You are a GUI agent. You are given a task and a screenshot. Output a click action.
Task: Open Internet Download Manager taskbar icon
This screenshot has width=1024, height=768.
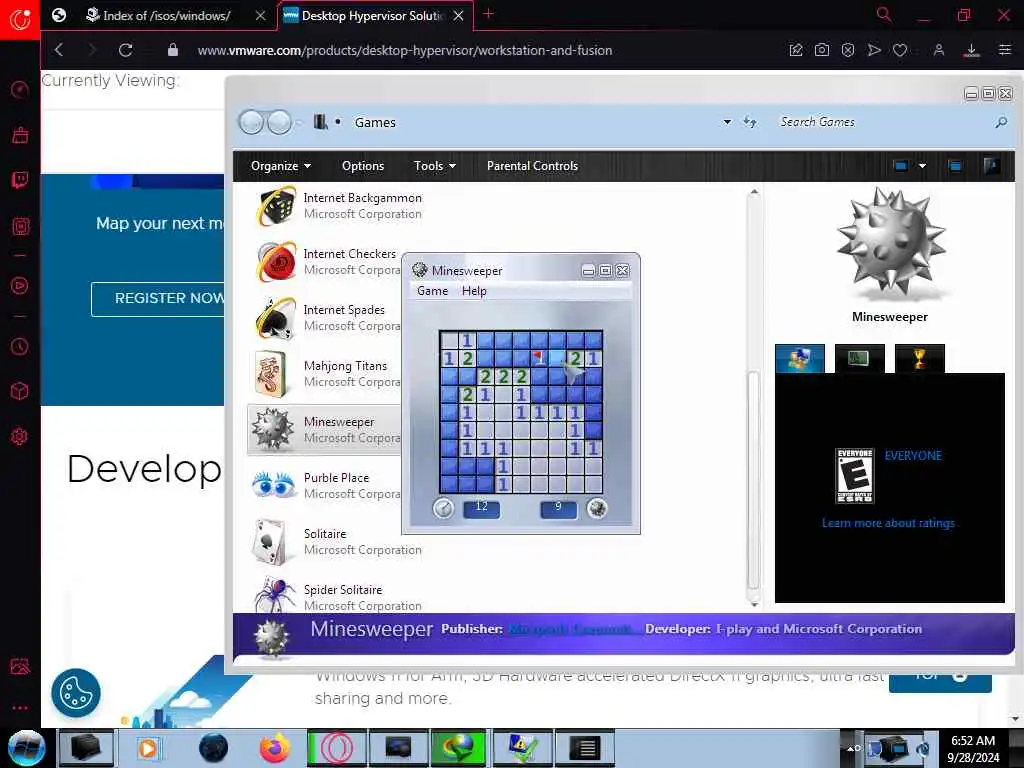[460, 748]
